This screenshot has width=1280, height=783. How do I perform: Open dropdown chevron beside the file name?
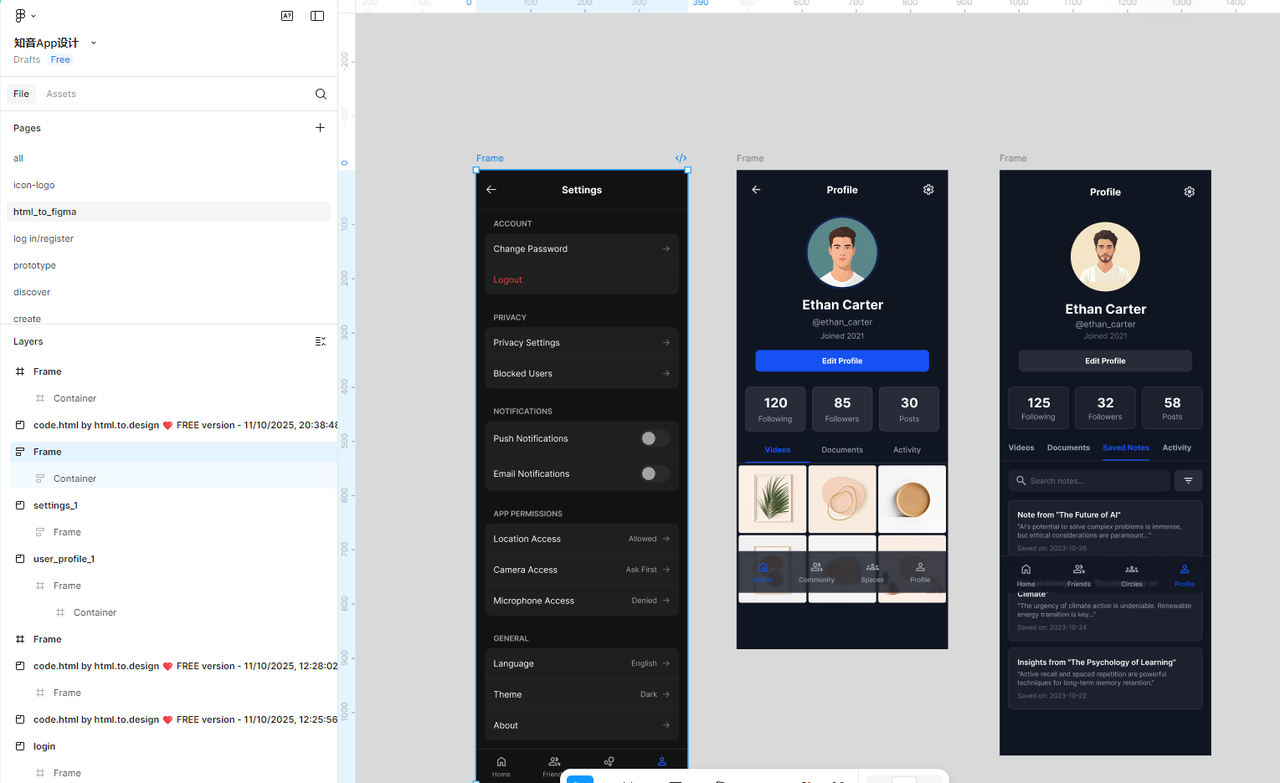tap(94, 43)
